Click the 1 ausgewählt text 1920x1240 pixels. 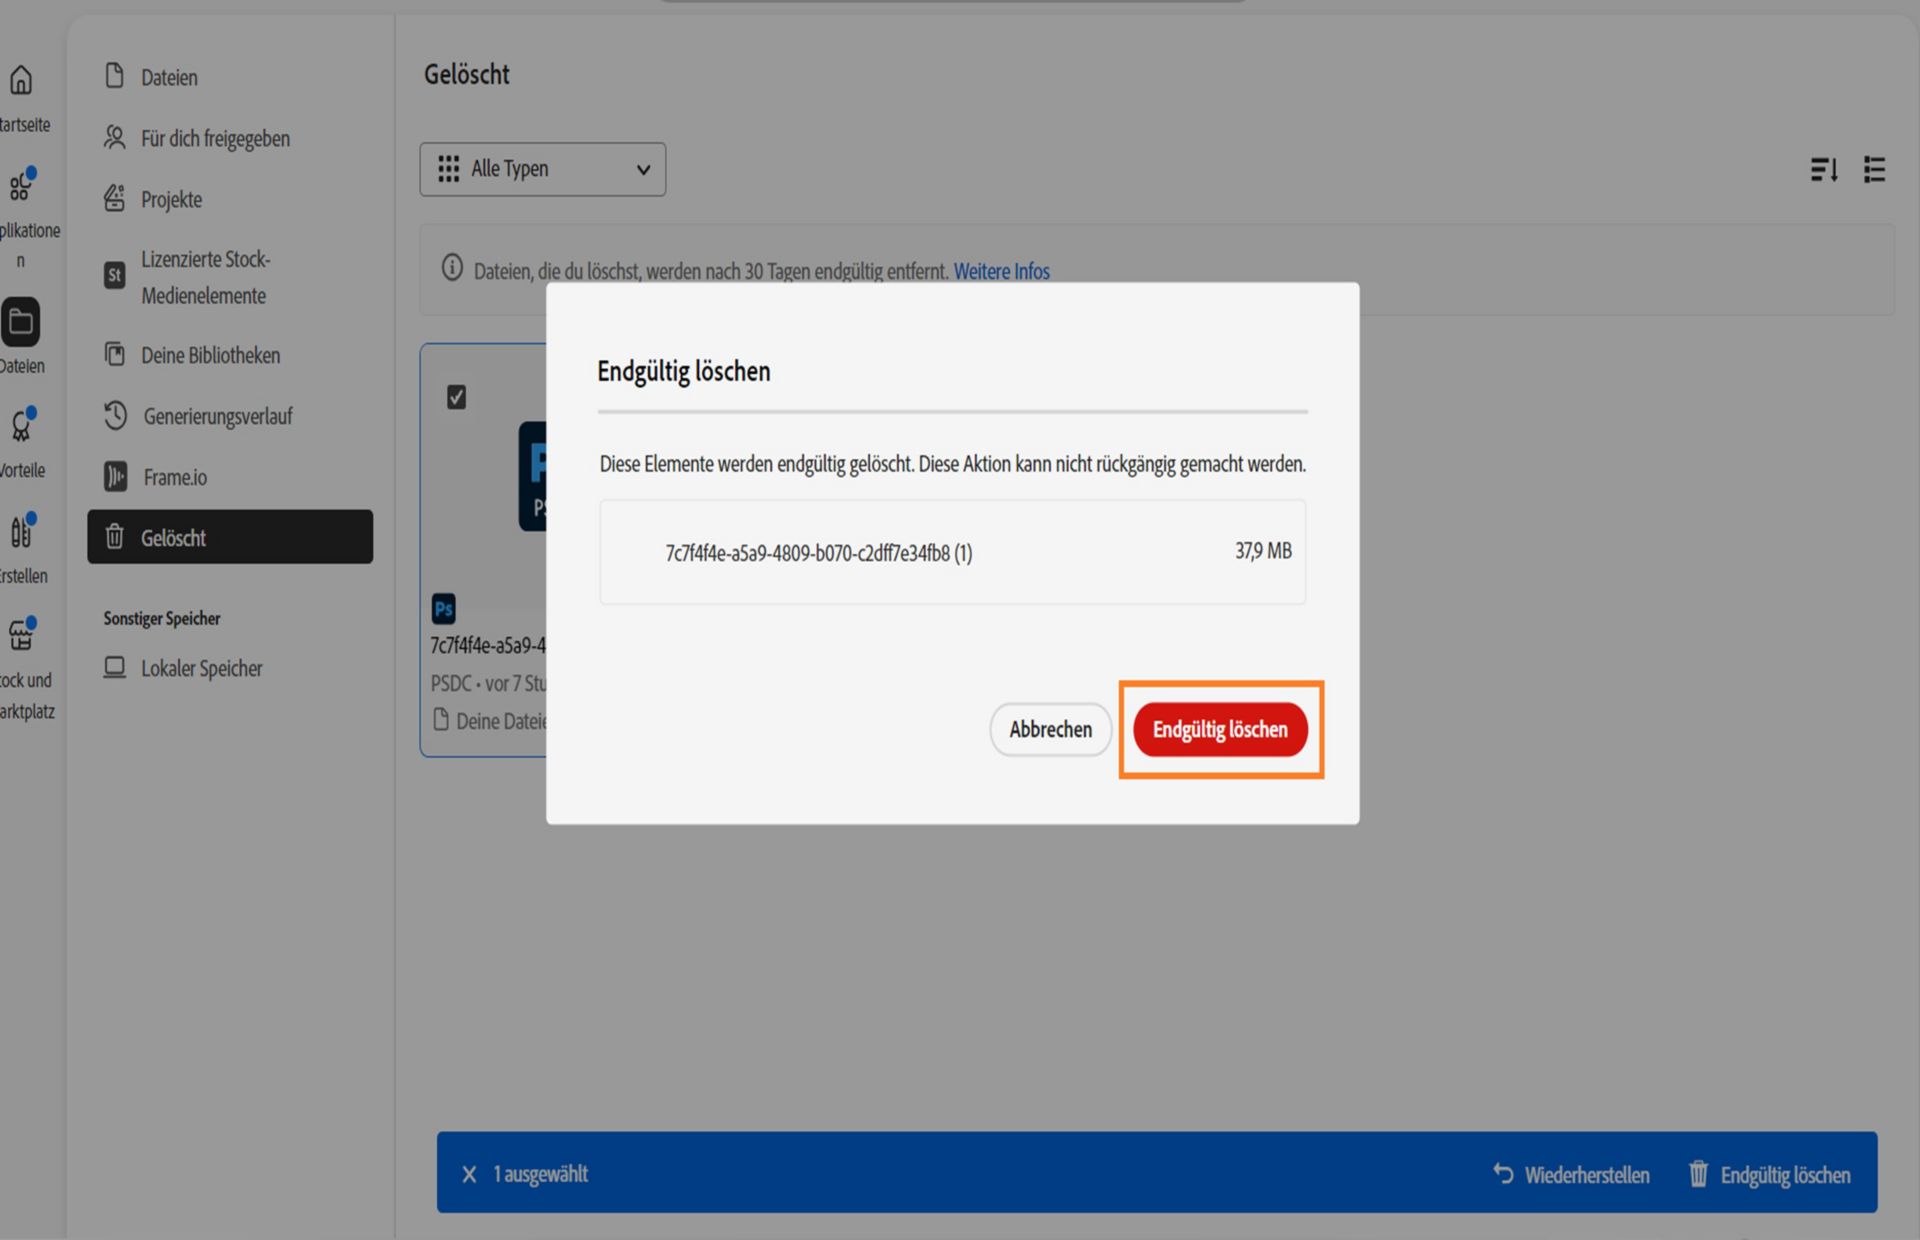(x=540, y=1174)
